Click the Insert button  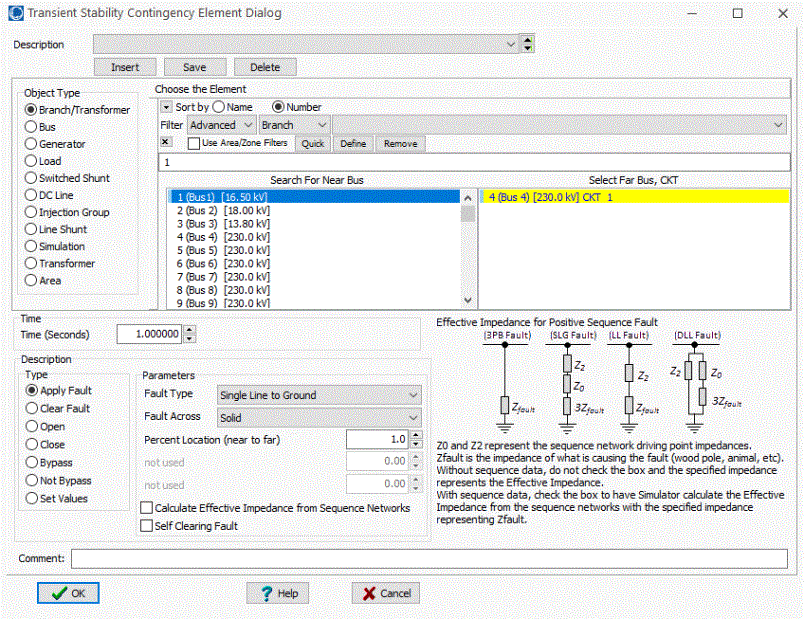click(x=125, y=67)
